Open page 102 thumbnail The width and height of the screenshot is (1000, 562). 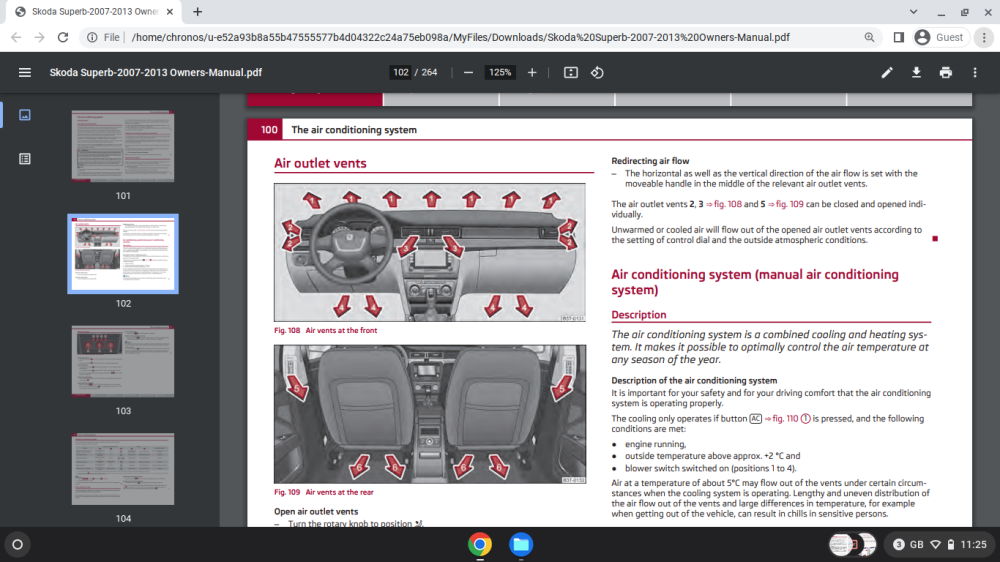pos(123,254)
